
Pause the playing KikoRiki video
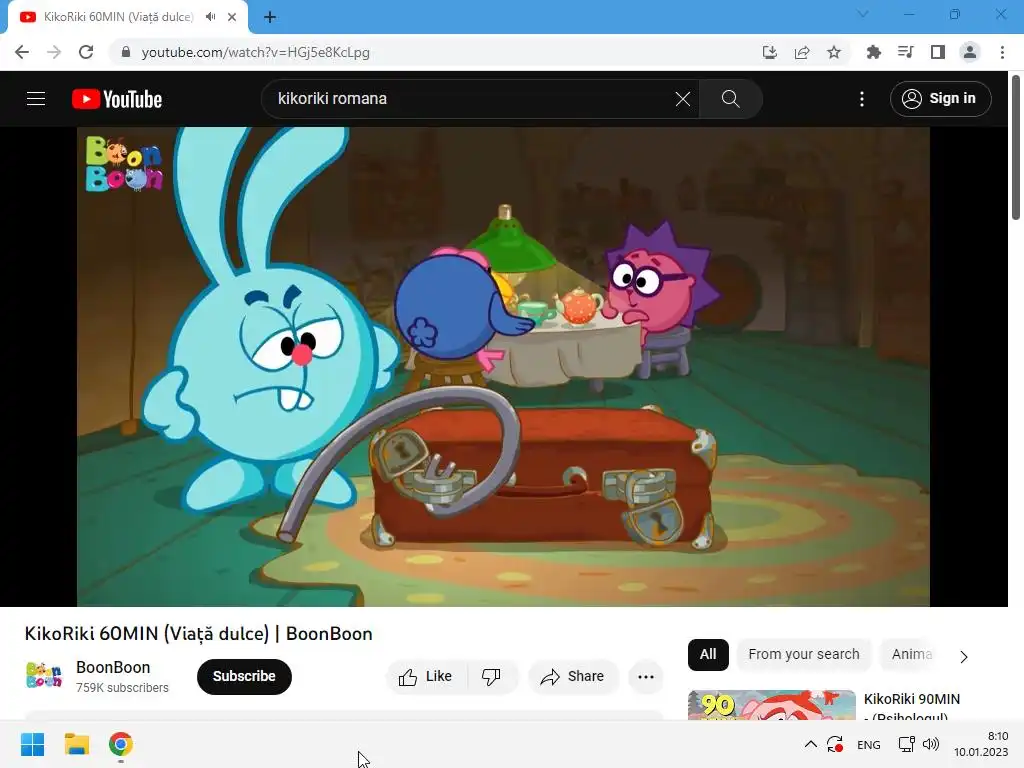[x=503, y=366]
